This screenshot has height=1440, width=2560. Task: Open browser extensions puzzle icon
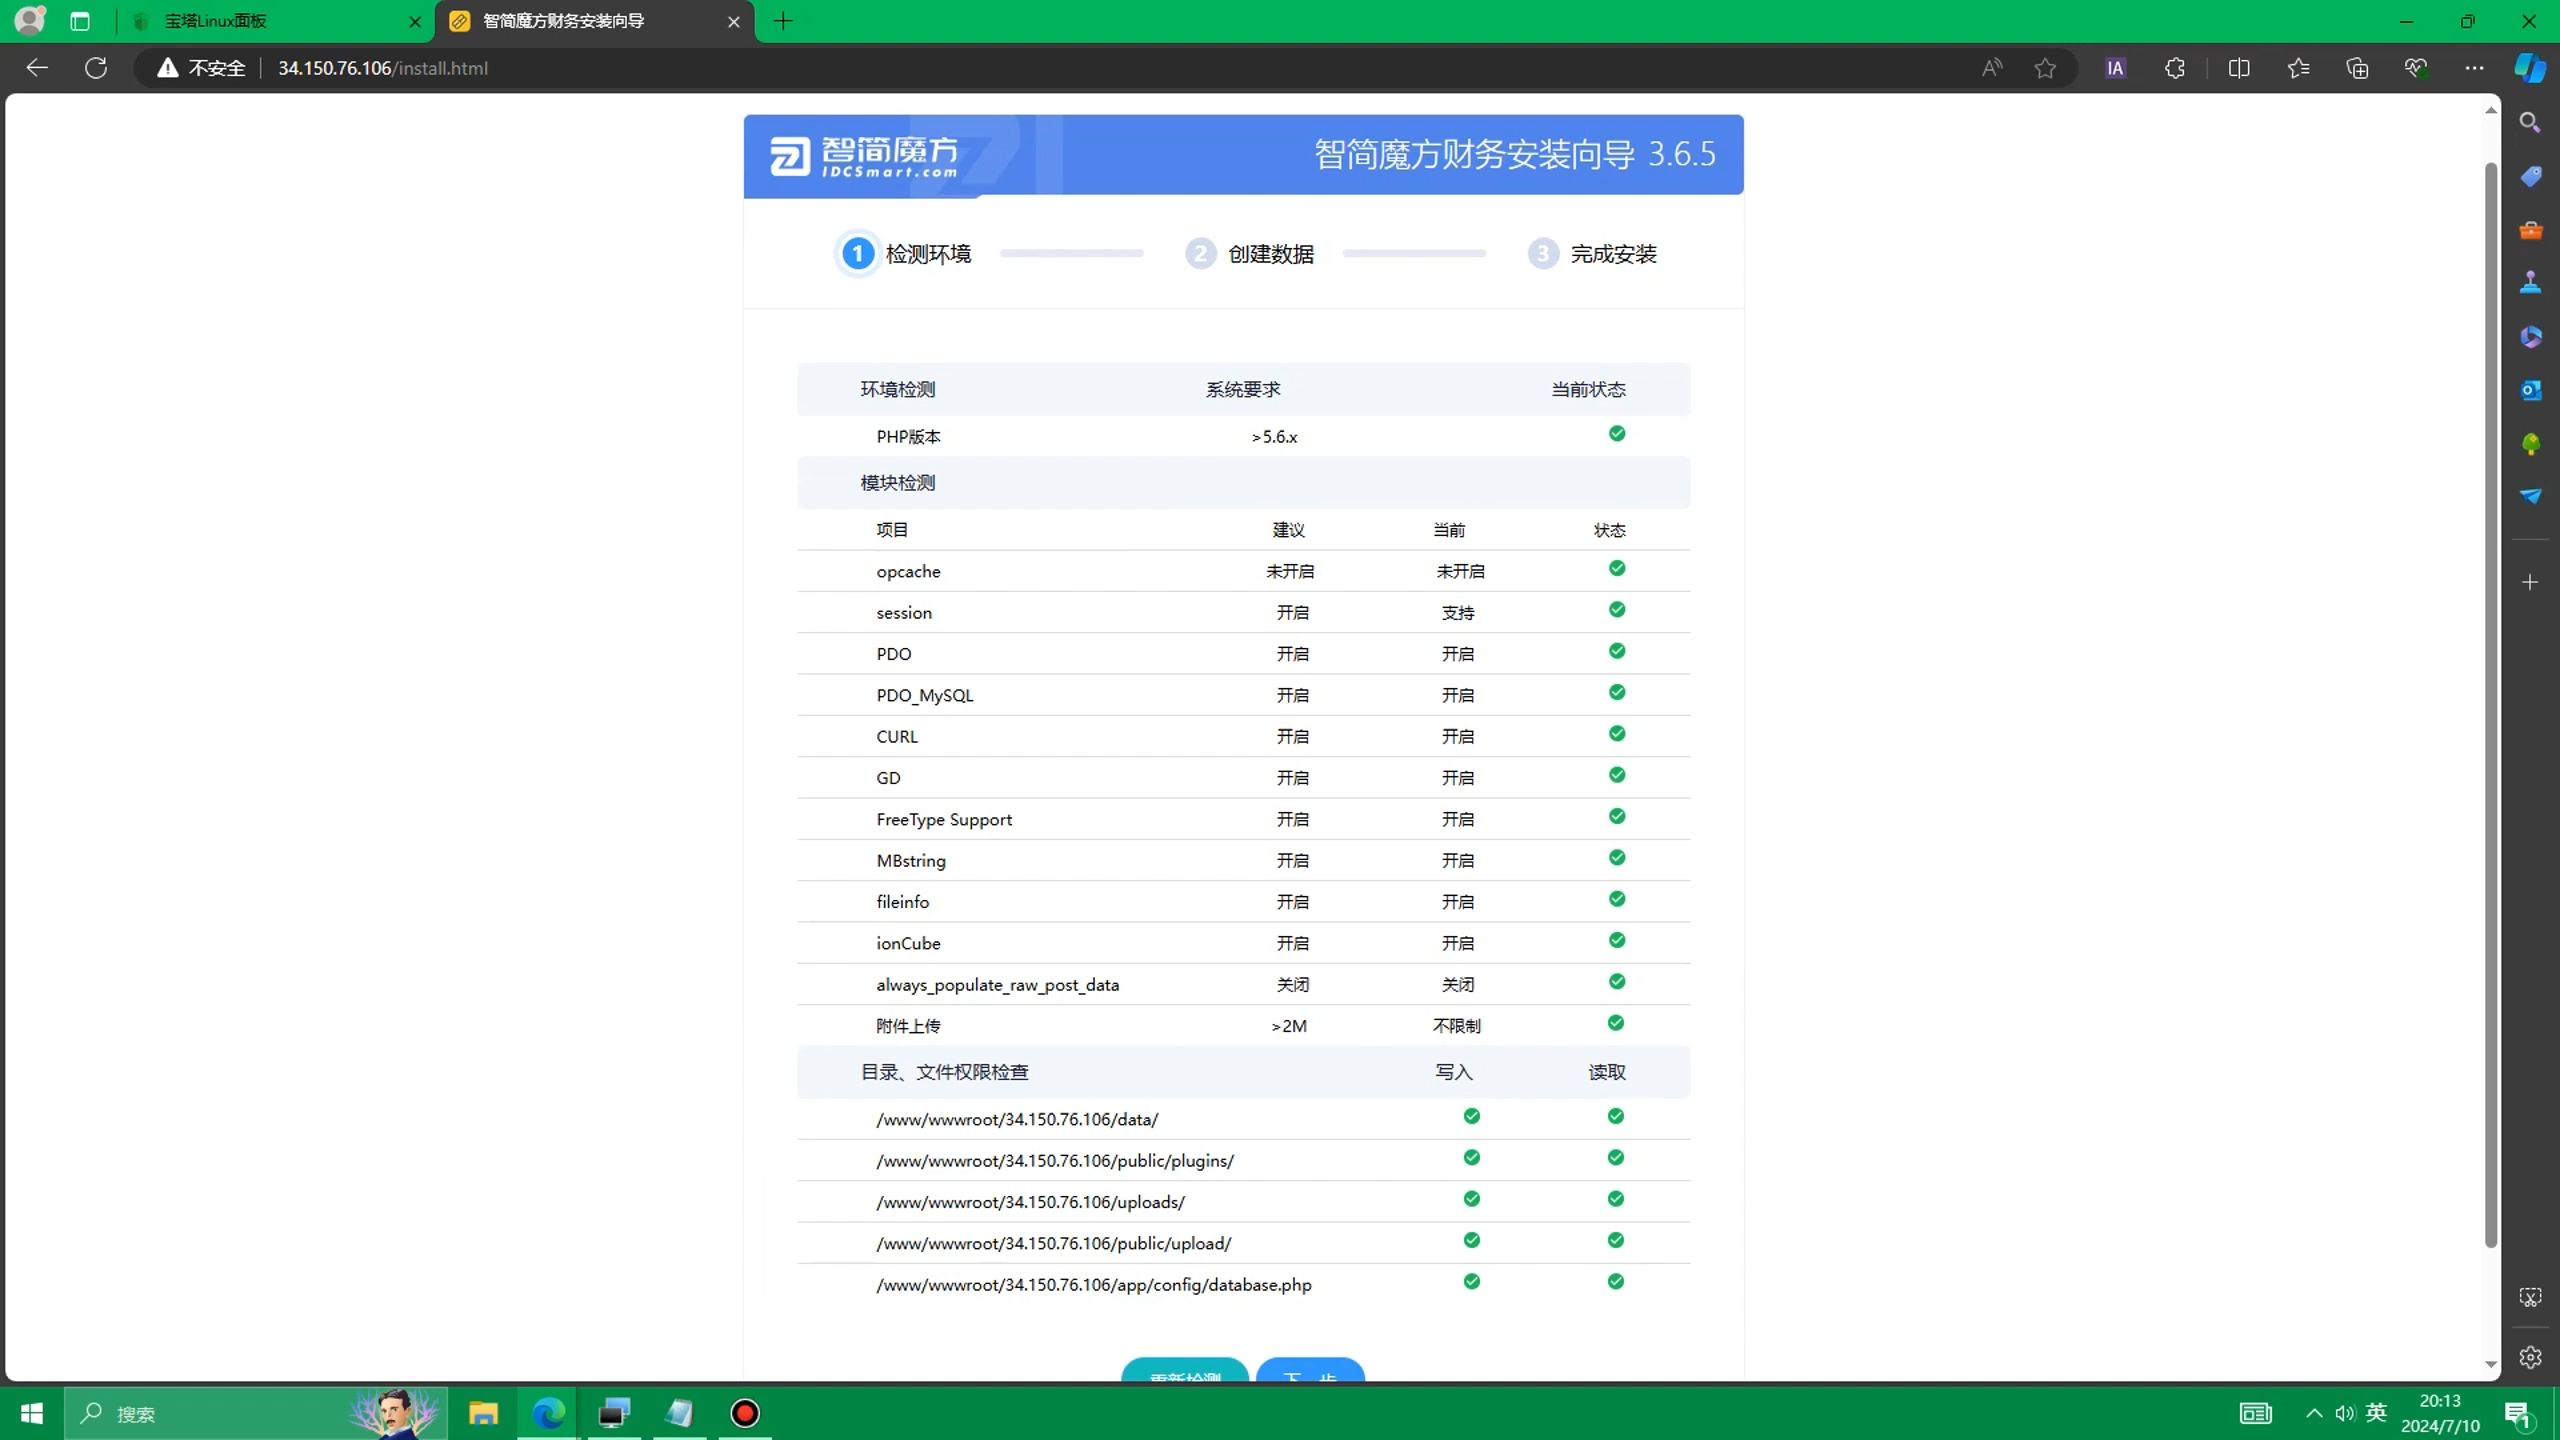click(x=2175, y=68)
